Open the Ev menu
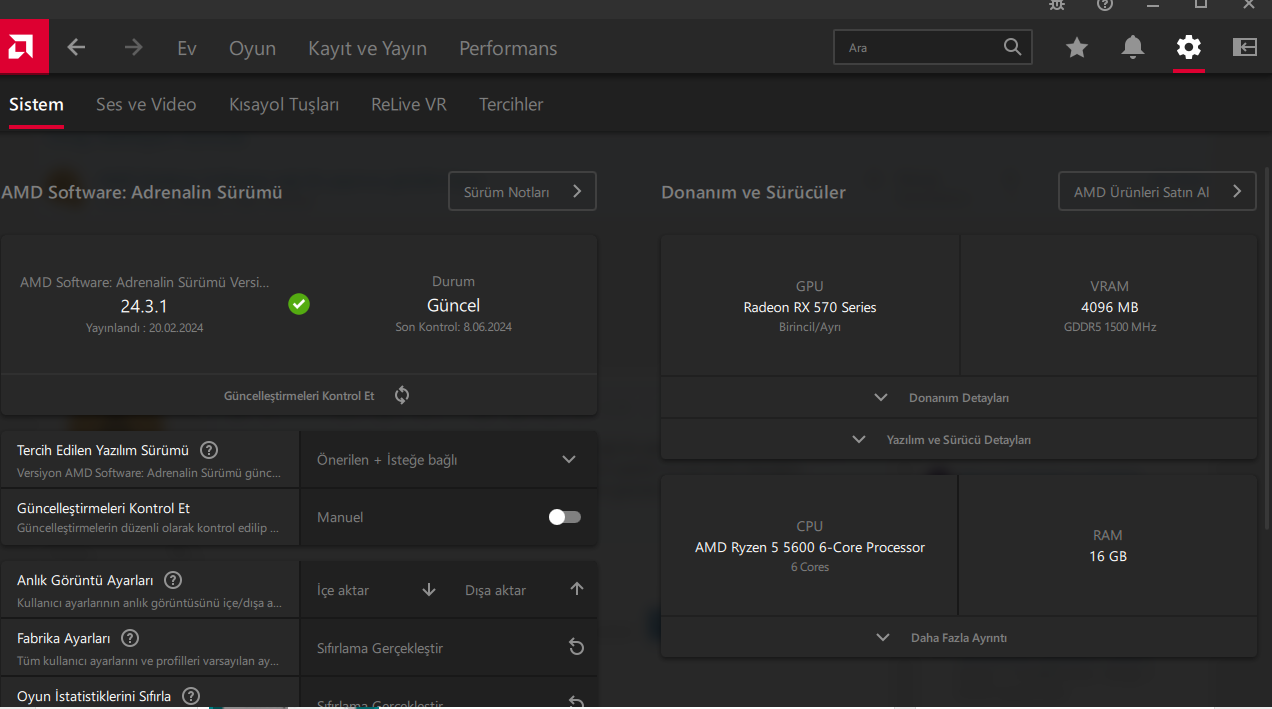Screen dimensions: 1272x709 tap(187, 48)
